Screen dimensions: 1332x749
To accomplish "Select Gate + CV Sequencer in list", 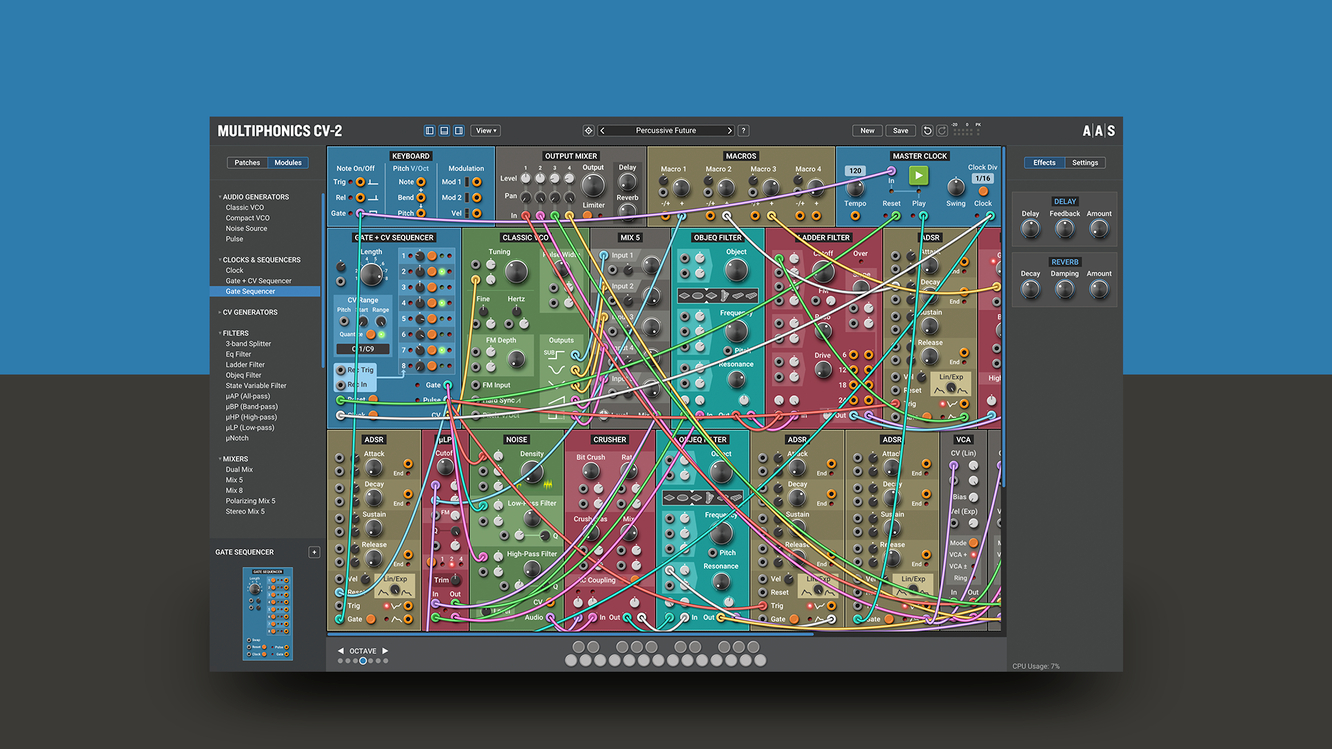I will (258, 281).
